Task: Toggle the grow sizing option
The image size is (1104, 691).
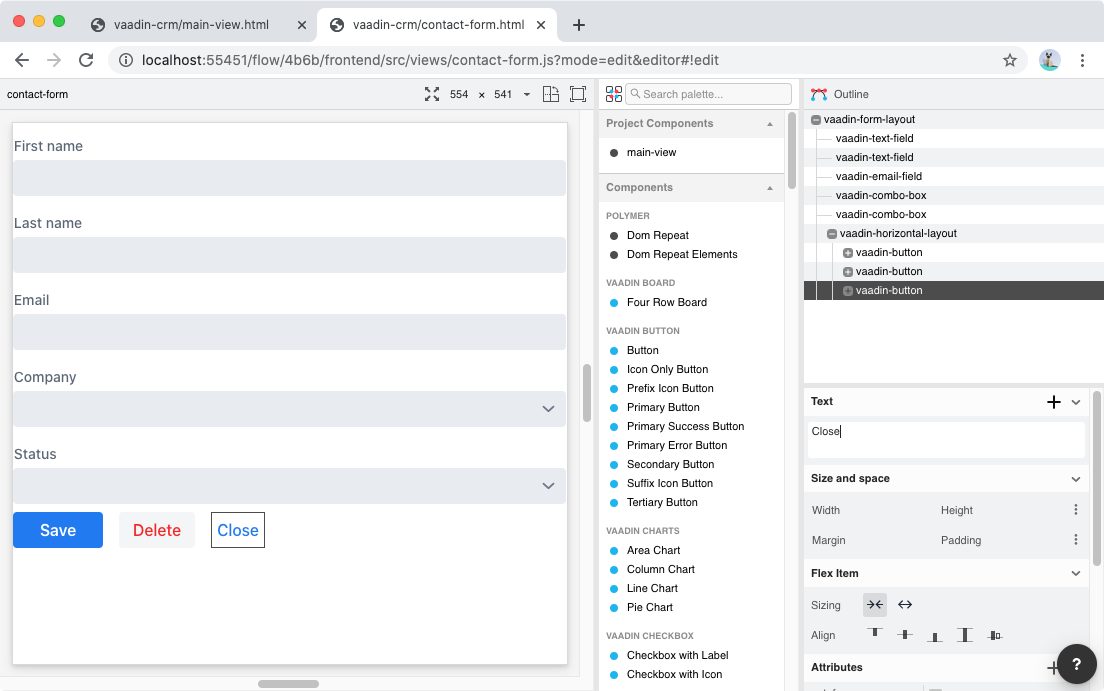Action: pyautogui.click(x=905, y=605)
